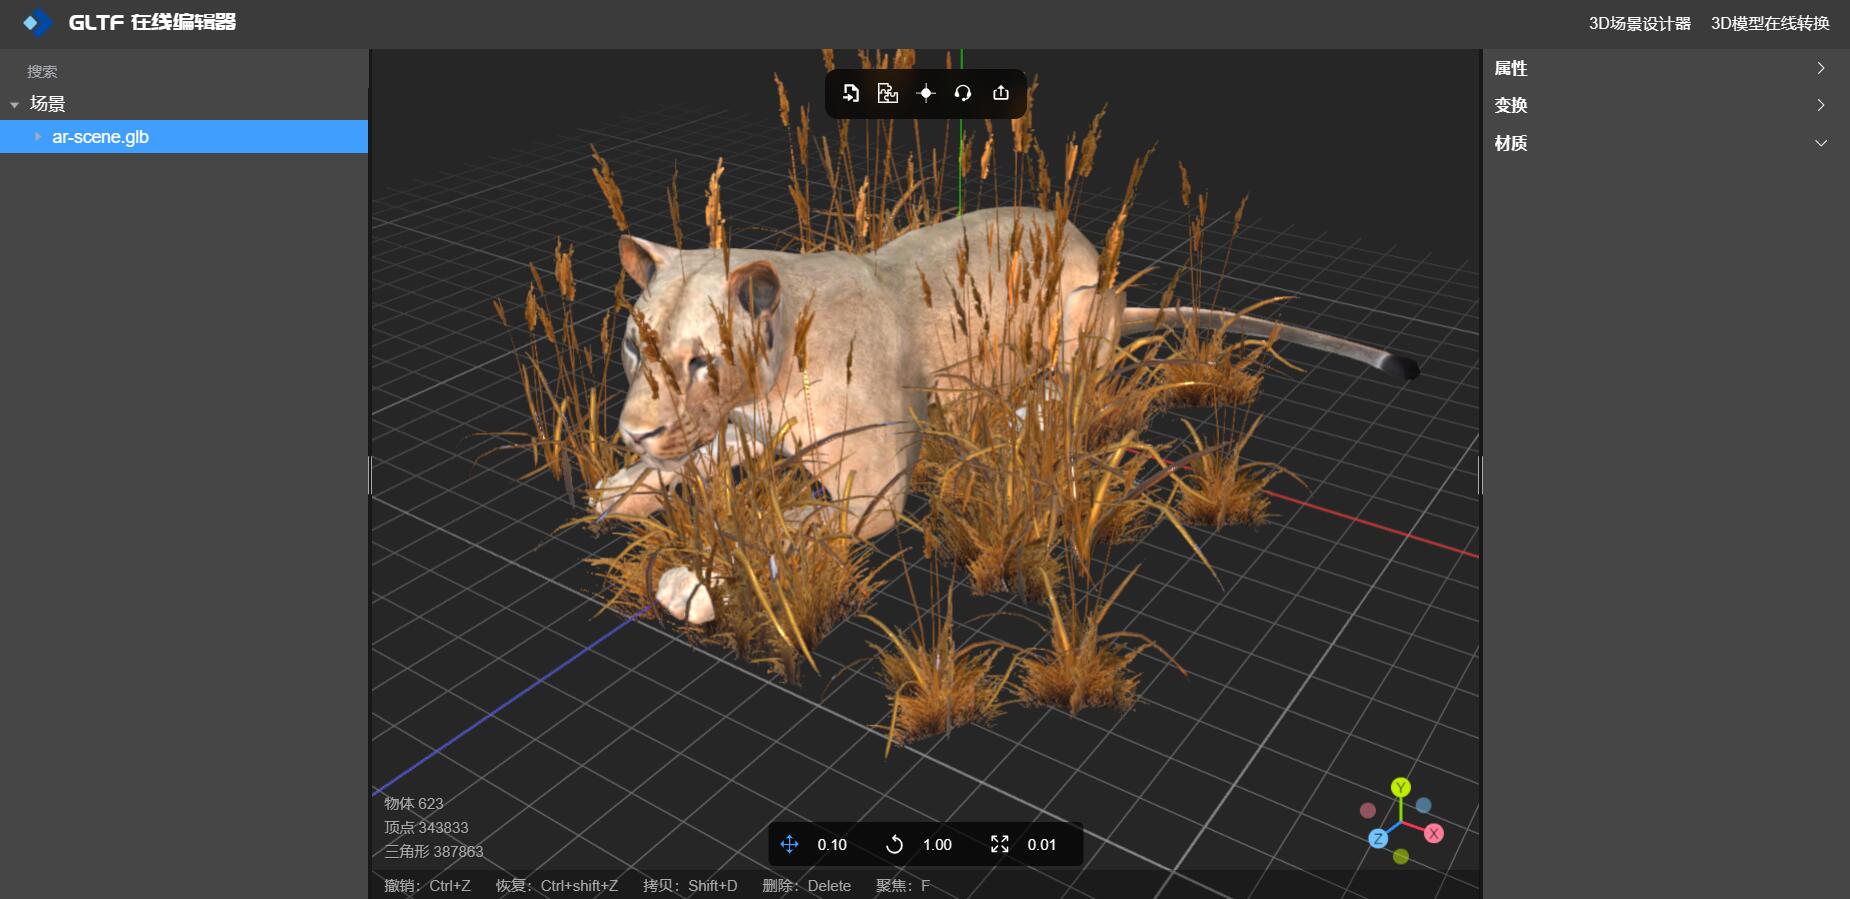This screenshot has height=899, width=1850.
Task: Click the negative Y axis gizmo dot
Action: 1401,856
